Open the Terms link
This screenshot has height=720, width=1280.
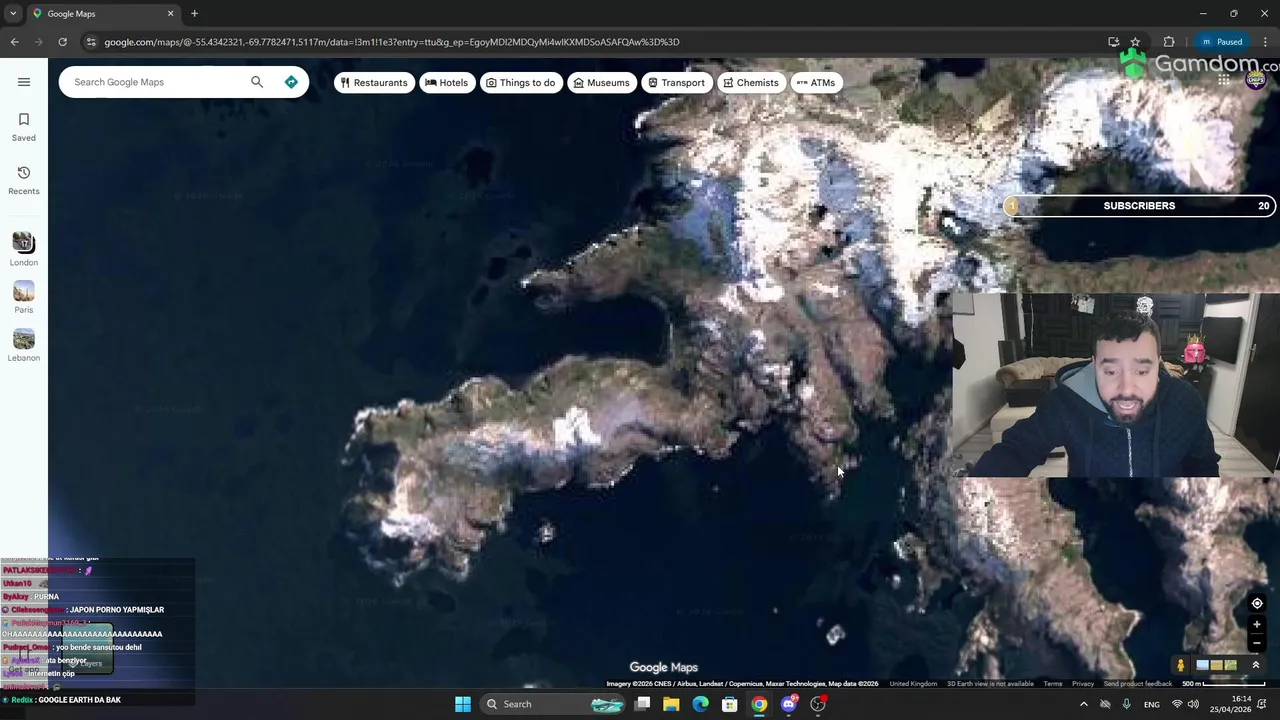click(1053, 684)
